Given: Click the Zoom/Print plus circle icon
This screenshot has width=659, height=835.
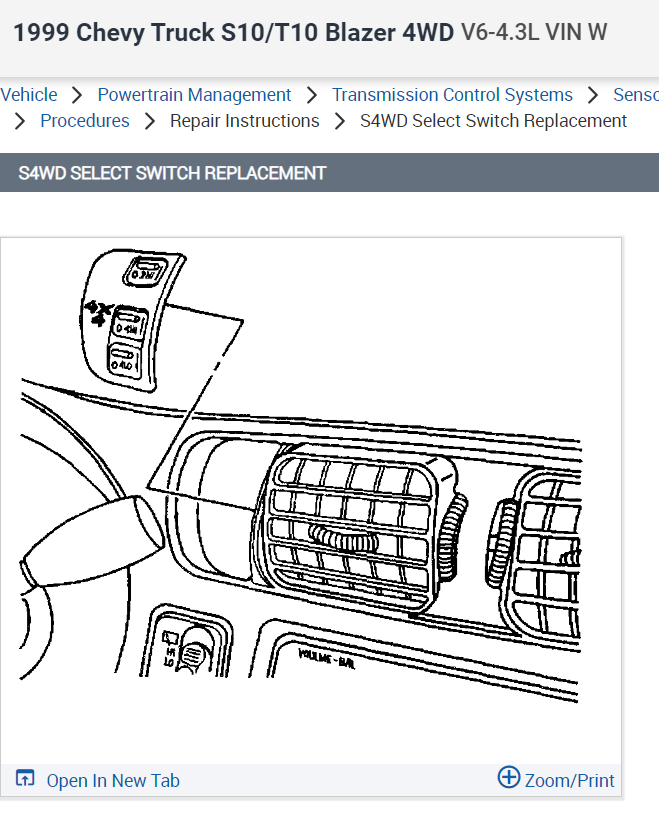Looking at the screenshot, I should point(509,777).
